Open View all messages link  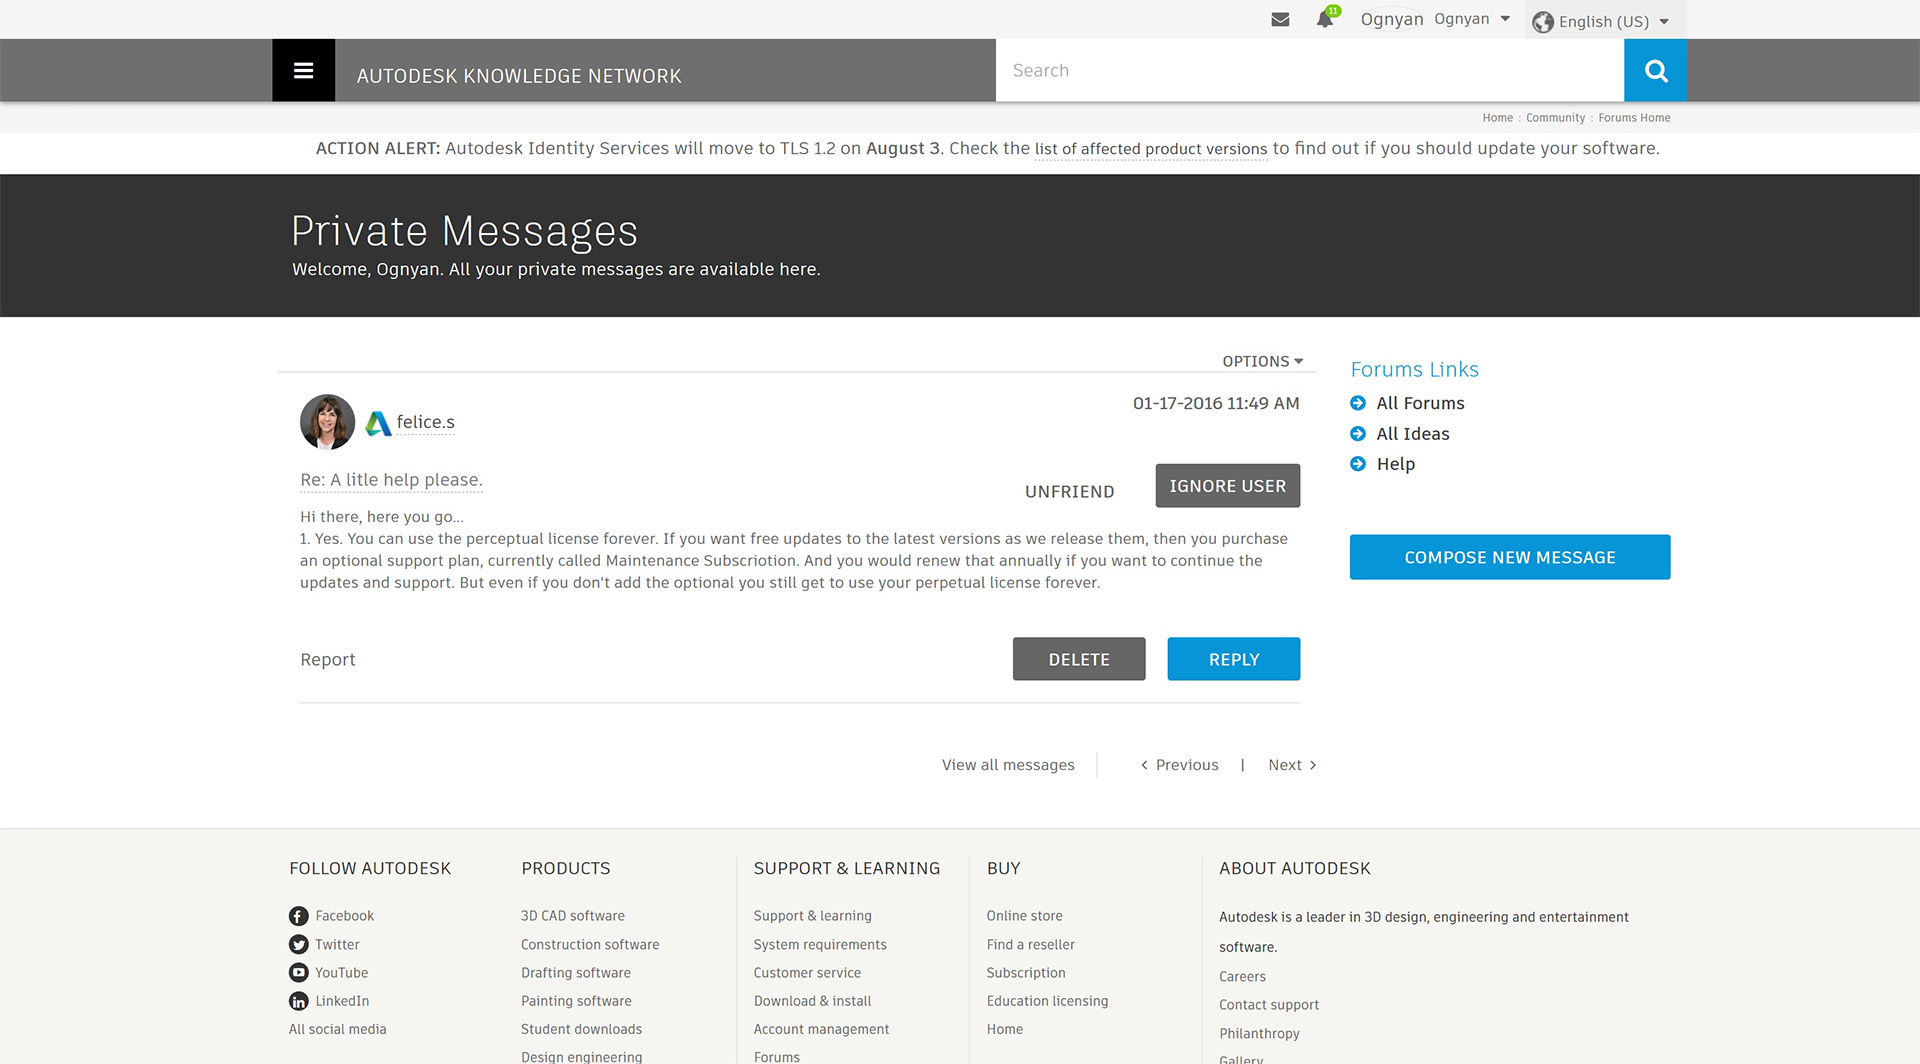(1008, 765)
